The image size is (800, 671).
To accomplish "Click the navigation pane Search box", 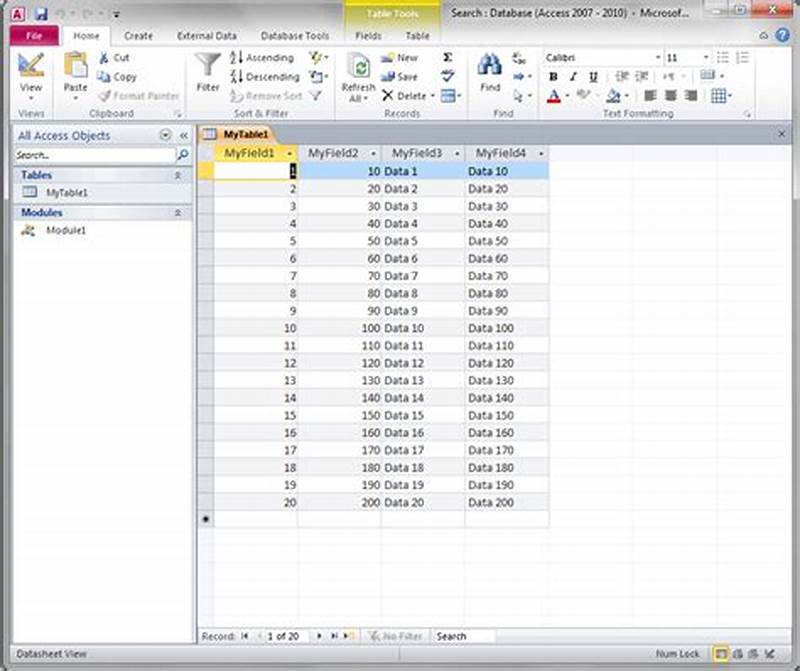I will [x=90, y=155].
